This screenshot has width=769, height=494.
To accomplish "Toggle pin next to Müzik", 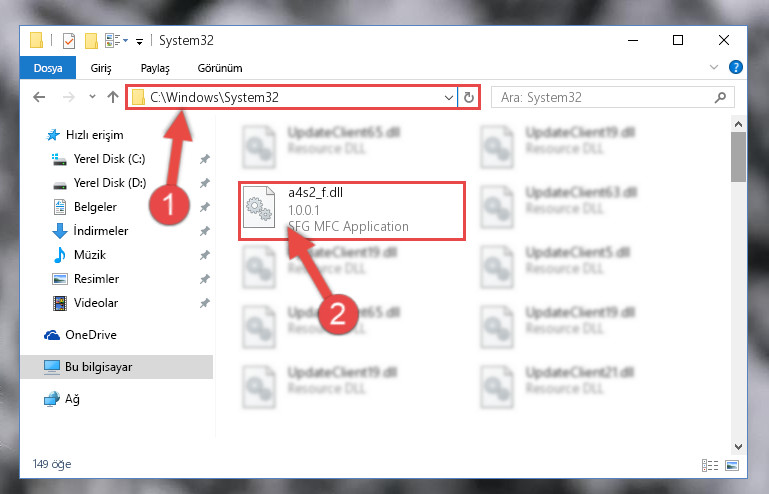I will pyautogui.click(x=205, y=255).
